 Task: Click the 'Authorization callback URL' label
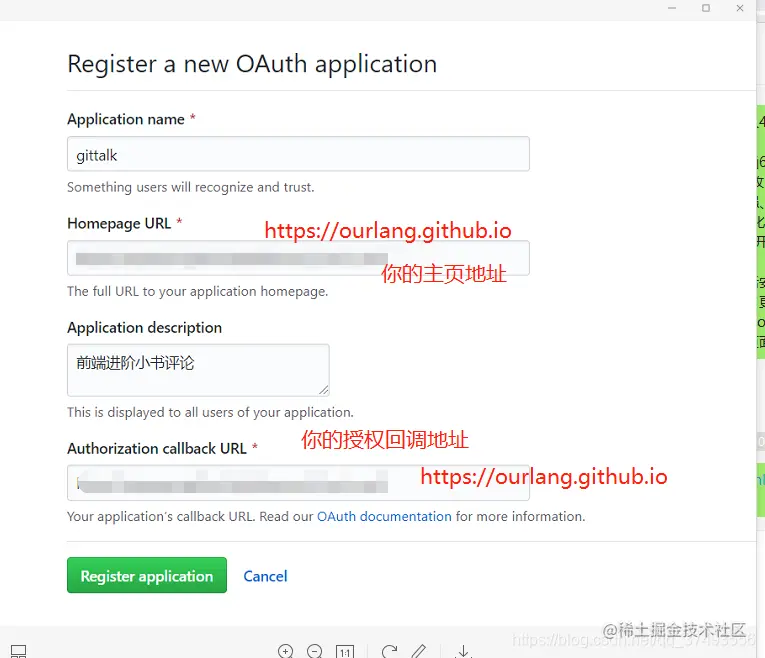(x=157, y=449)
